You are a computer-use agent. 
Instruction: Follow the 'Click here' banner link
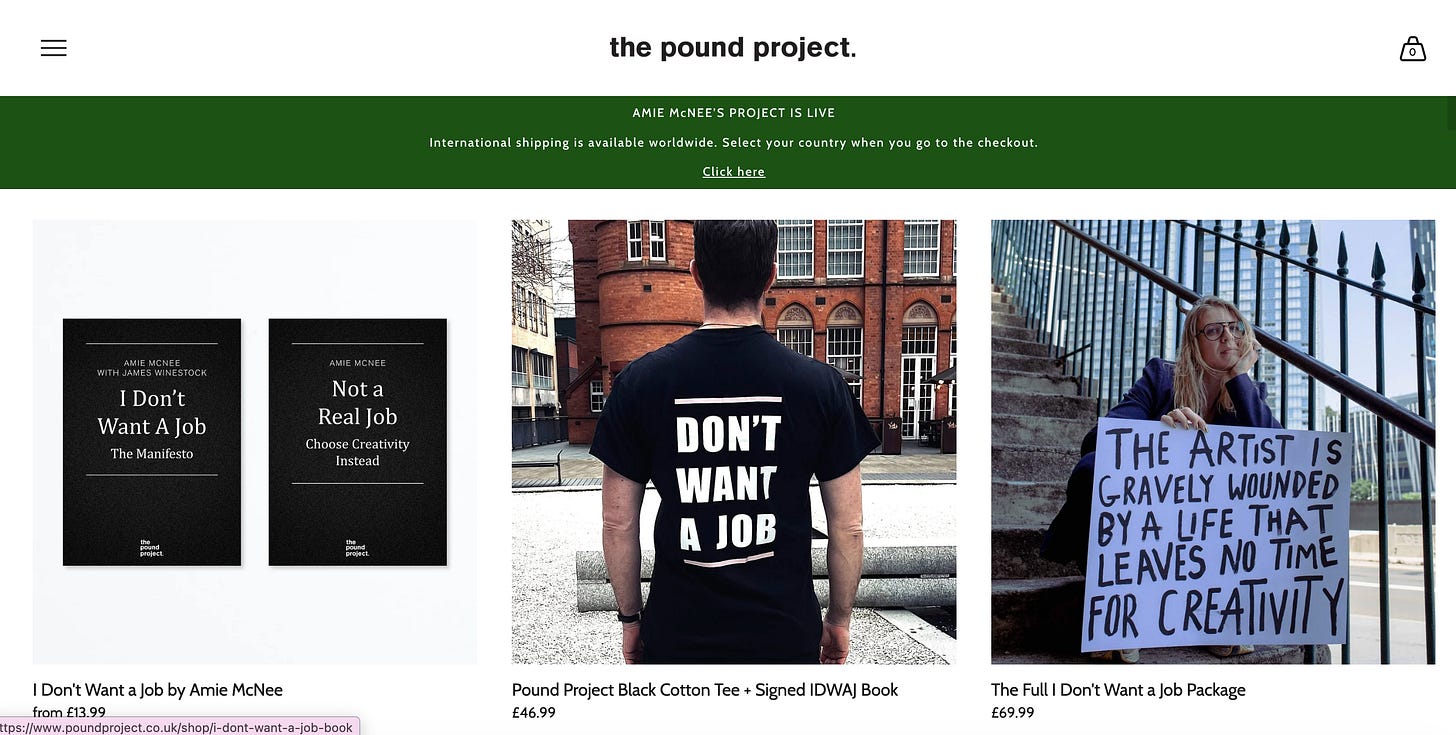pos(733,172)
